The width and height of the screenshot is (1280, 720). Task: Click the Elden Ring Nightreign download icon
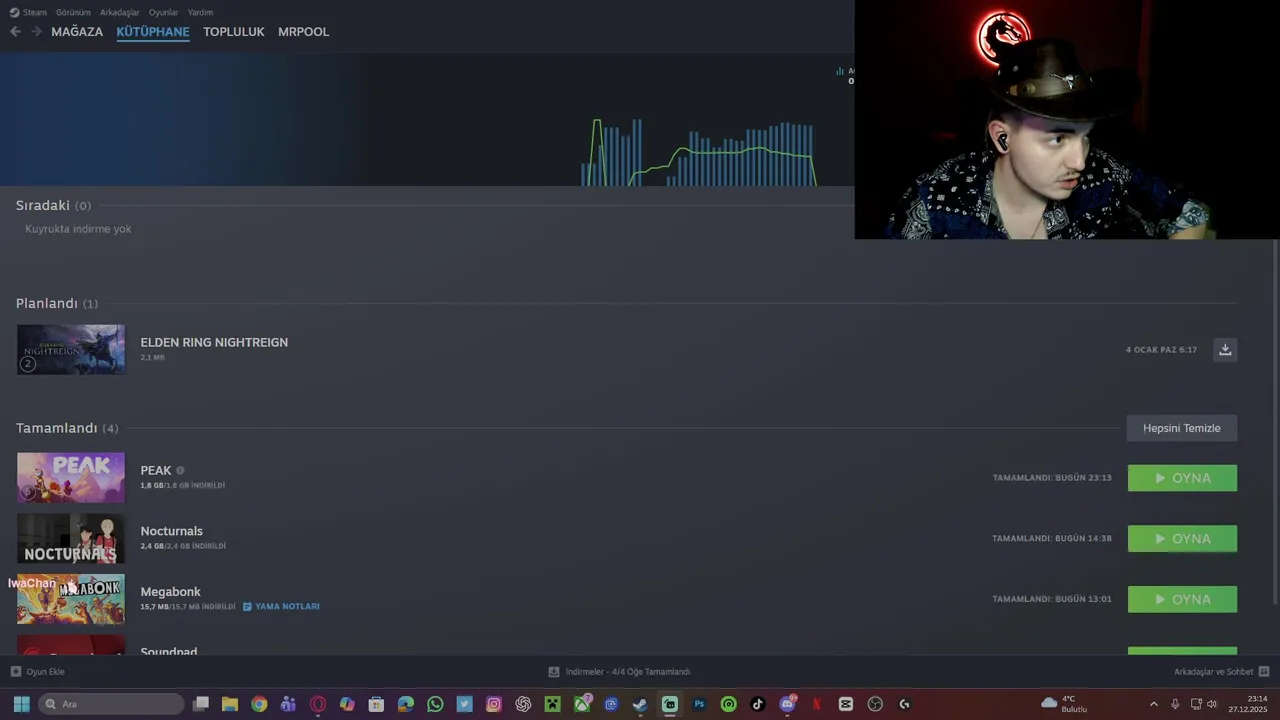pyautogui.click(x=1225, y=349)
